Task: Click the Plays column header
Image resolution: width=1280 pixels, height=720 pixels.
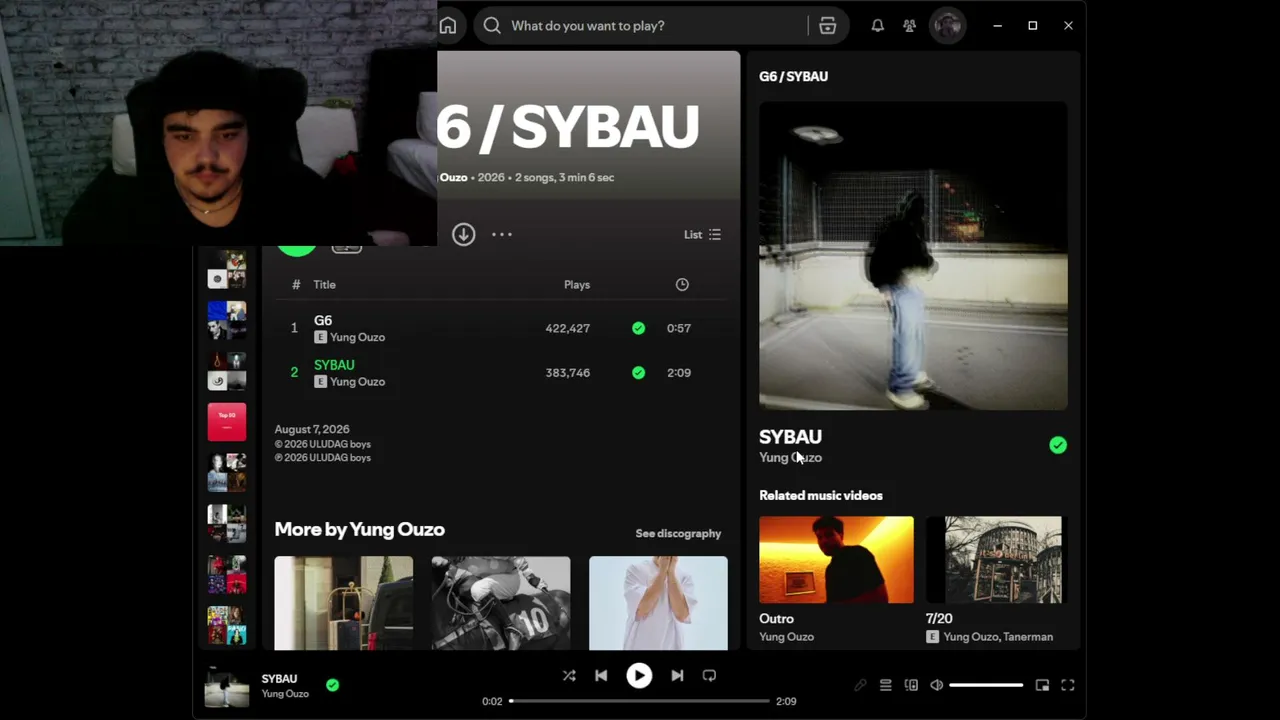Action: [577, 285]
